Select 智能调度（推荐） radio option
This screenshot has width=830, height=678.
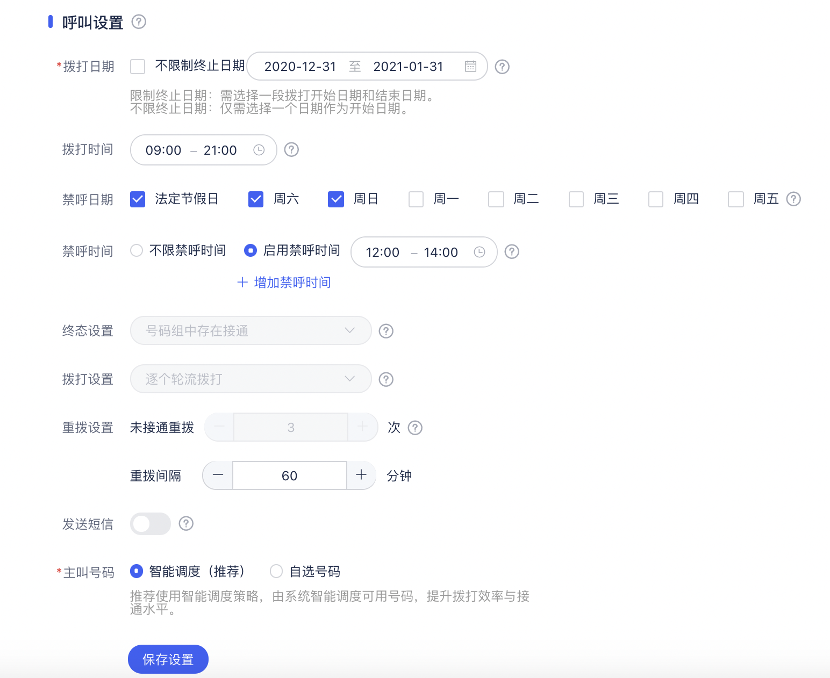(x=137, y=571)
